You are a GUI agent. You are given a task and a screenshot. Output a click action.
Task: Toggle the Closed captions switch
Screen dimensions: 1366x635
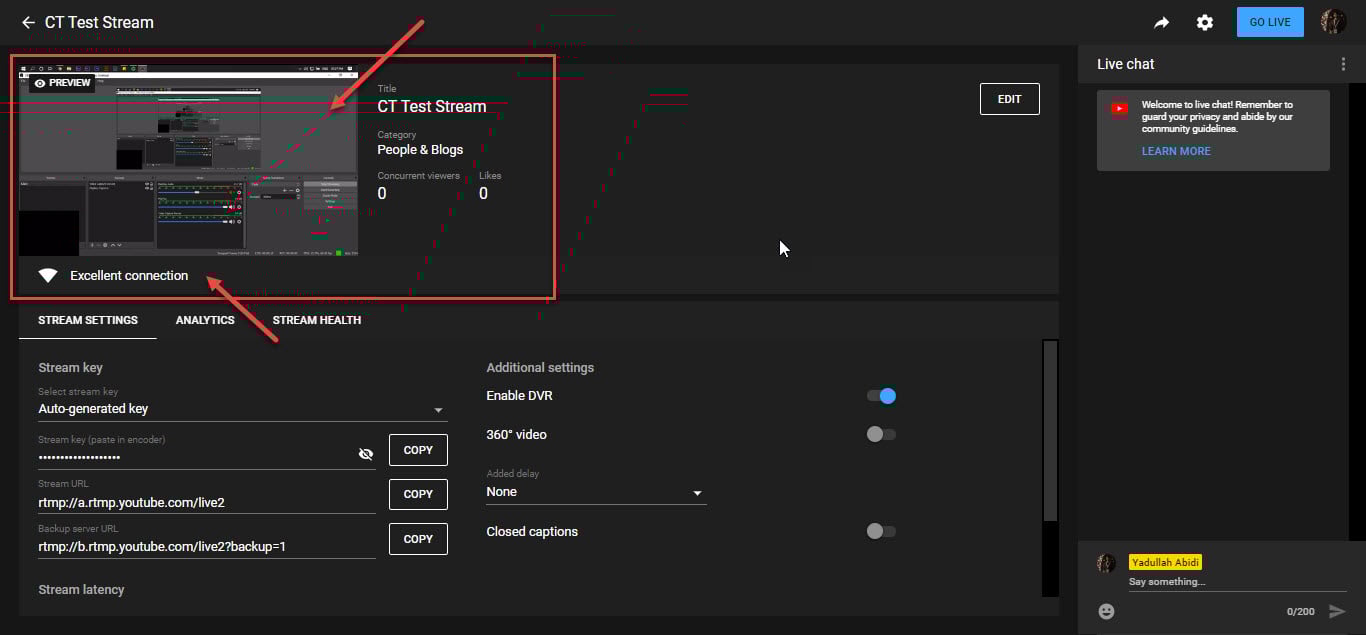881,531
